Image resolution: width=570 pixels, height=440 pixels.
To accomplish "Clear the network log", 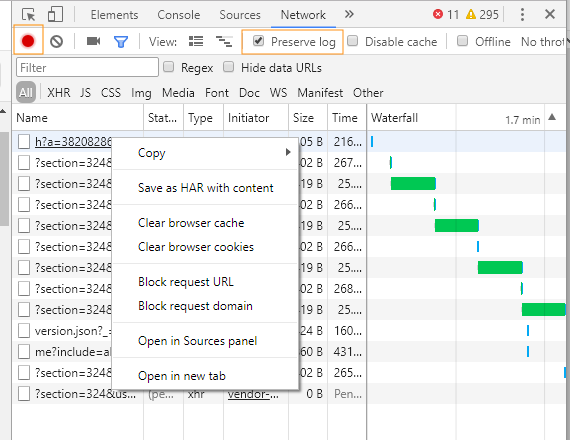I will pyautogui.click(x=56, y=41).
